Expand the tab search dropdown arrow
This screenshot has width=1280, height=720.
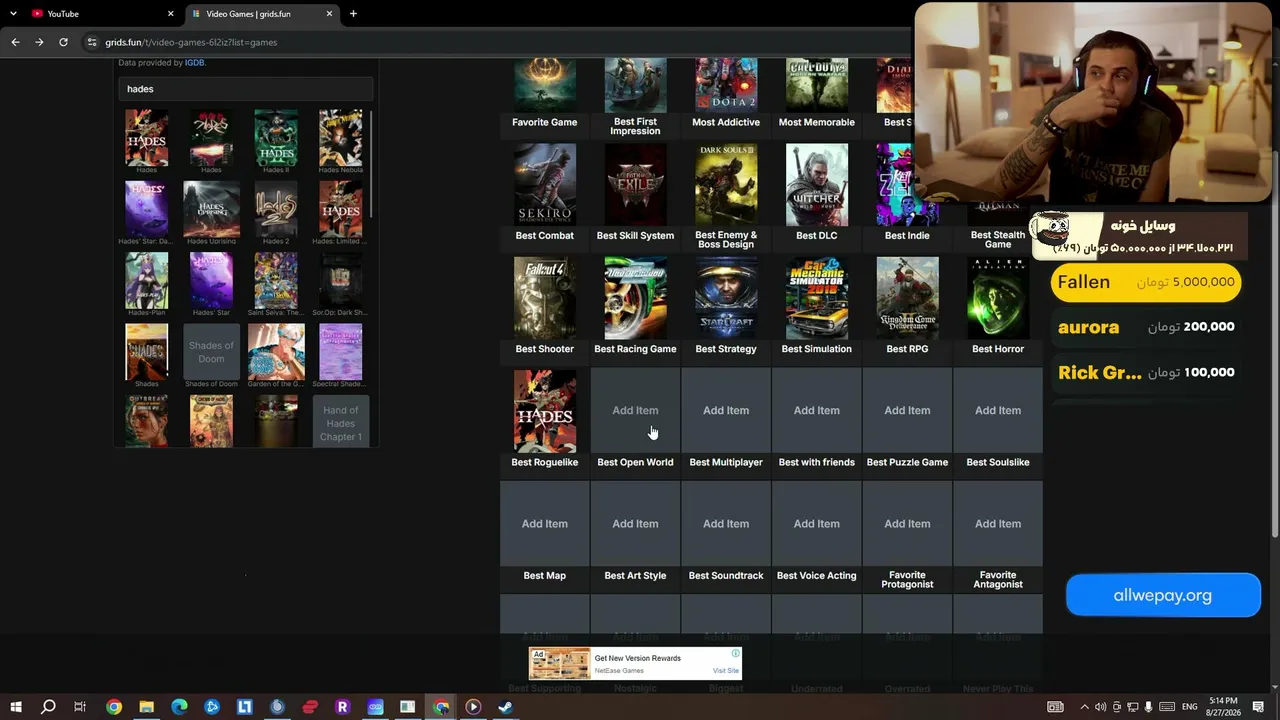click(13, 14)
